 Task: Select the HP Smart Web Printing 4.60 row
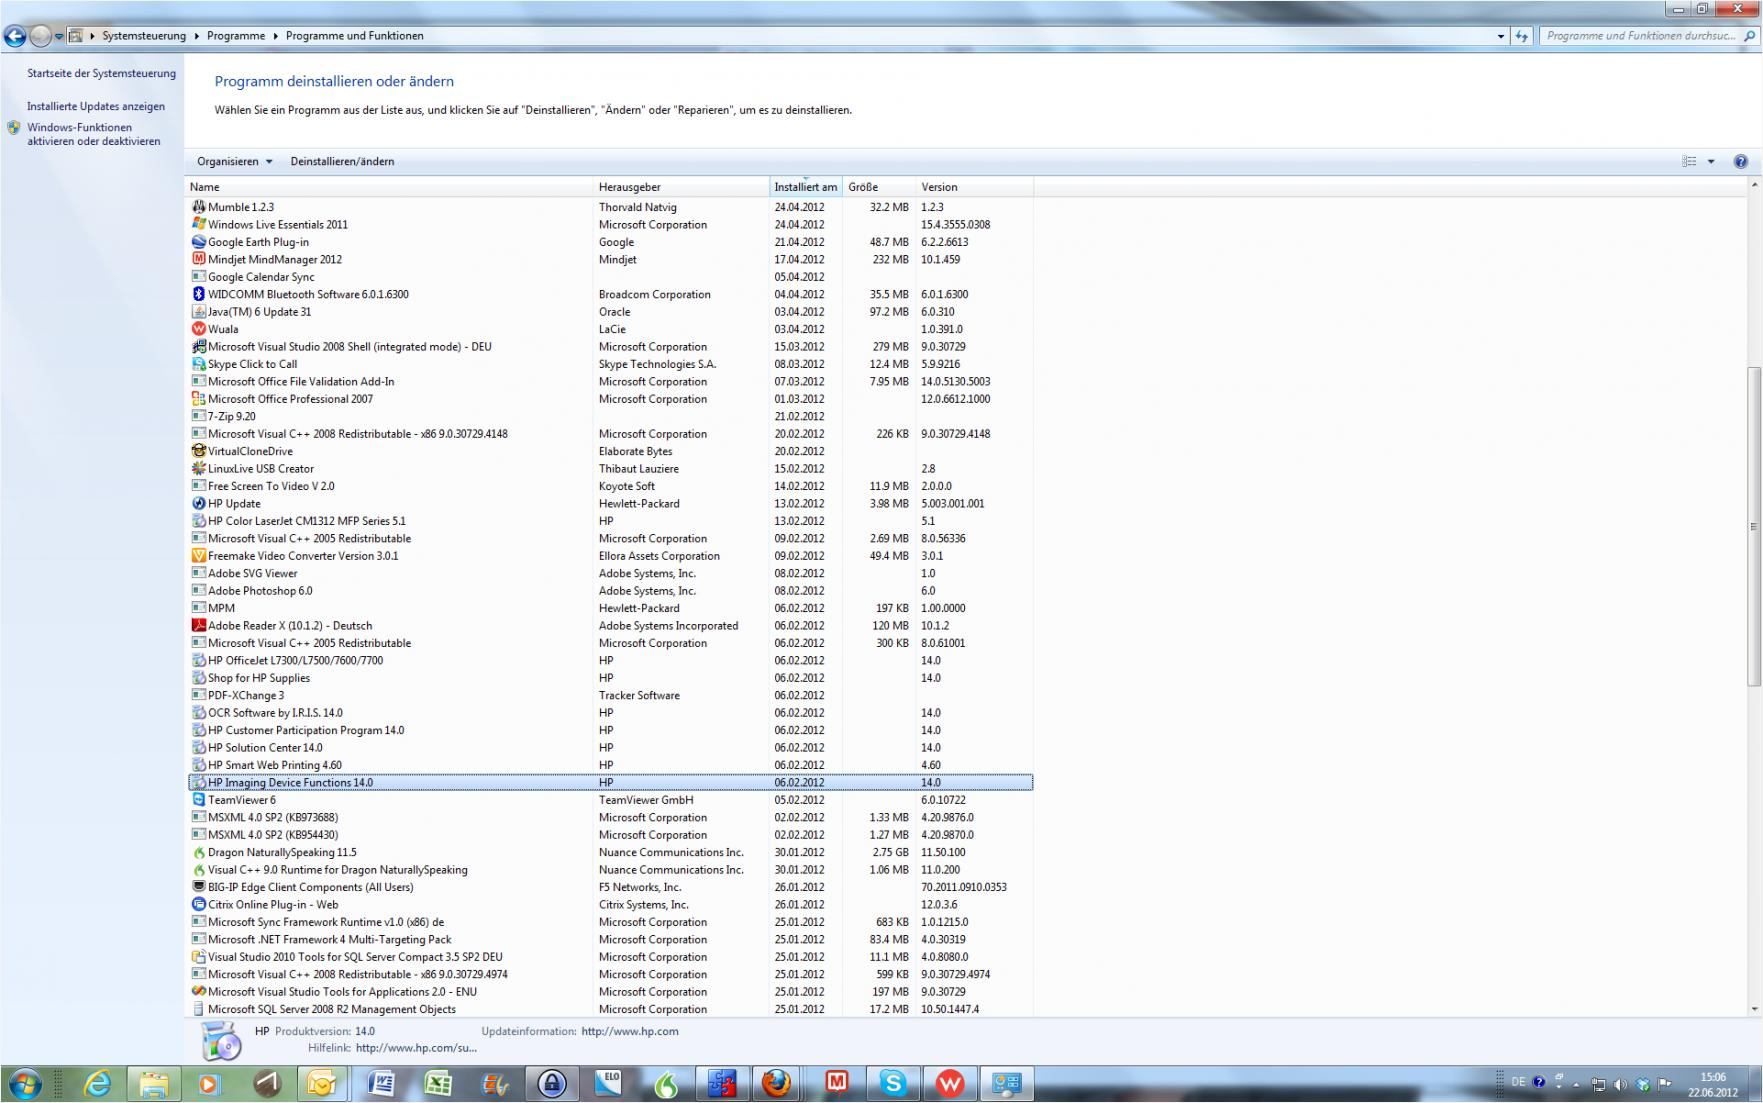(x=610, y=765)
